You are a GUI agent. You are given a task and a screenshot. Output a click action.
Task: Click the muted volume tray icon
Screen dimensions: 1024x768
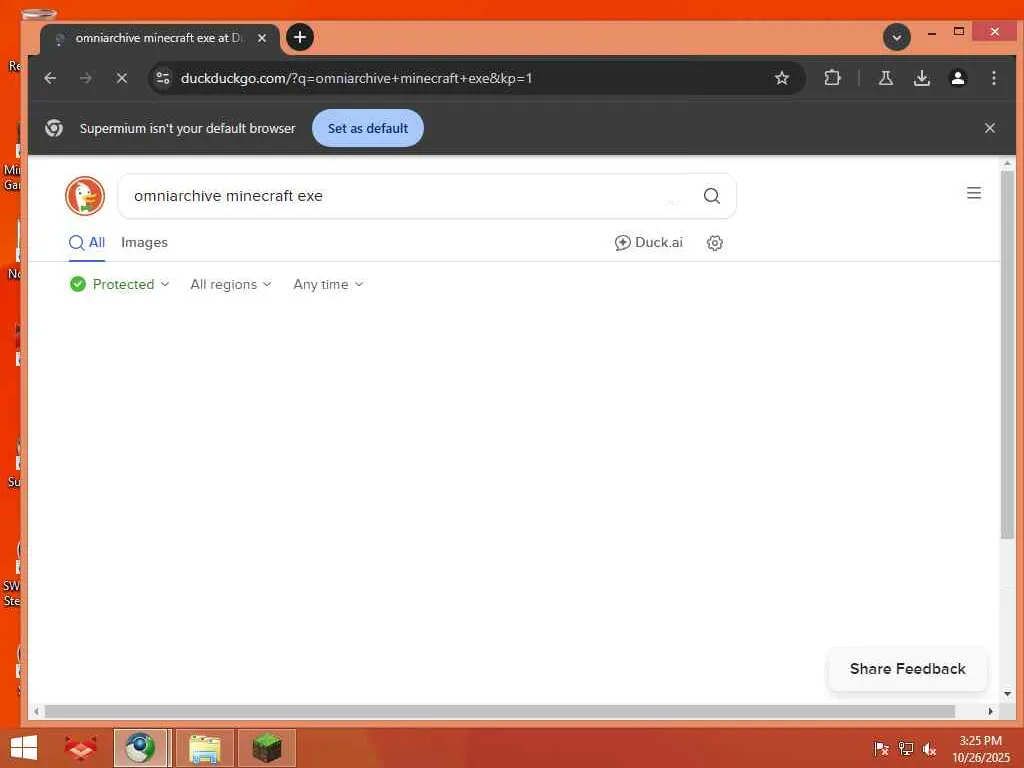(929, 748)
